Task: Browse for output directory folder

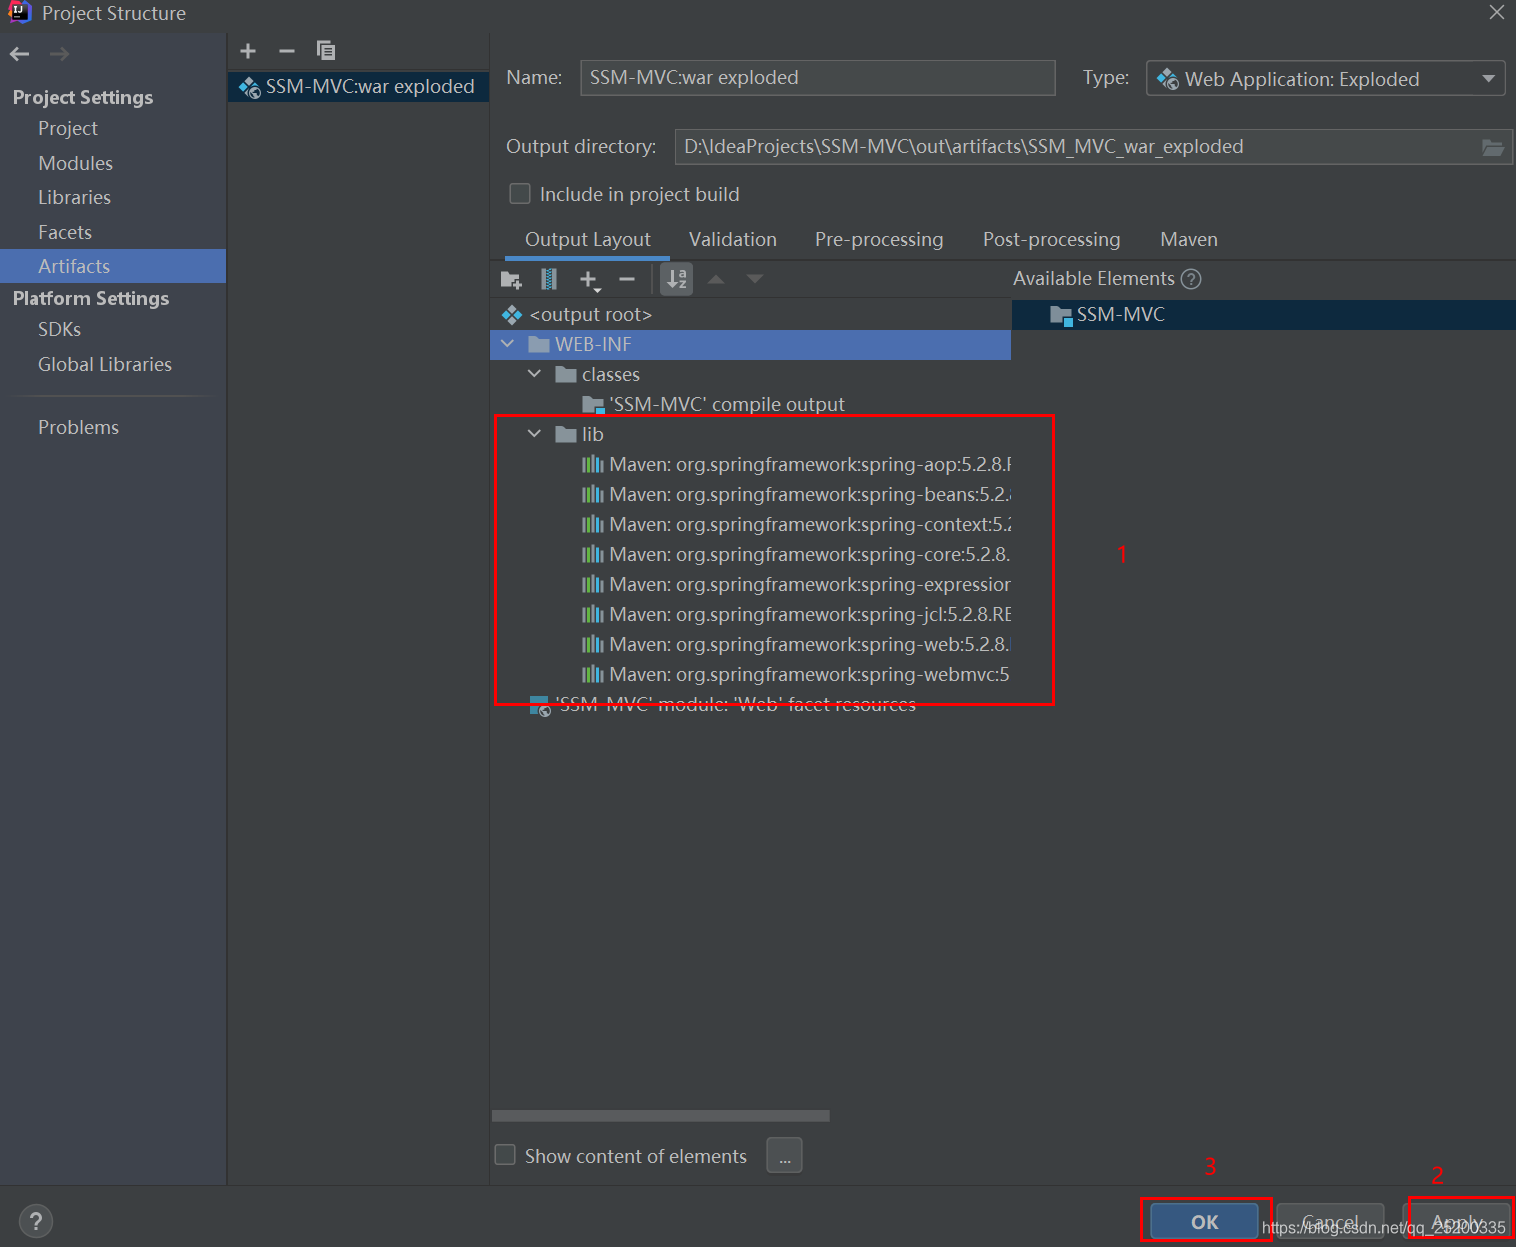Action: tap(1492, 148)
